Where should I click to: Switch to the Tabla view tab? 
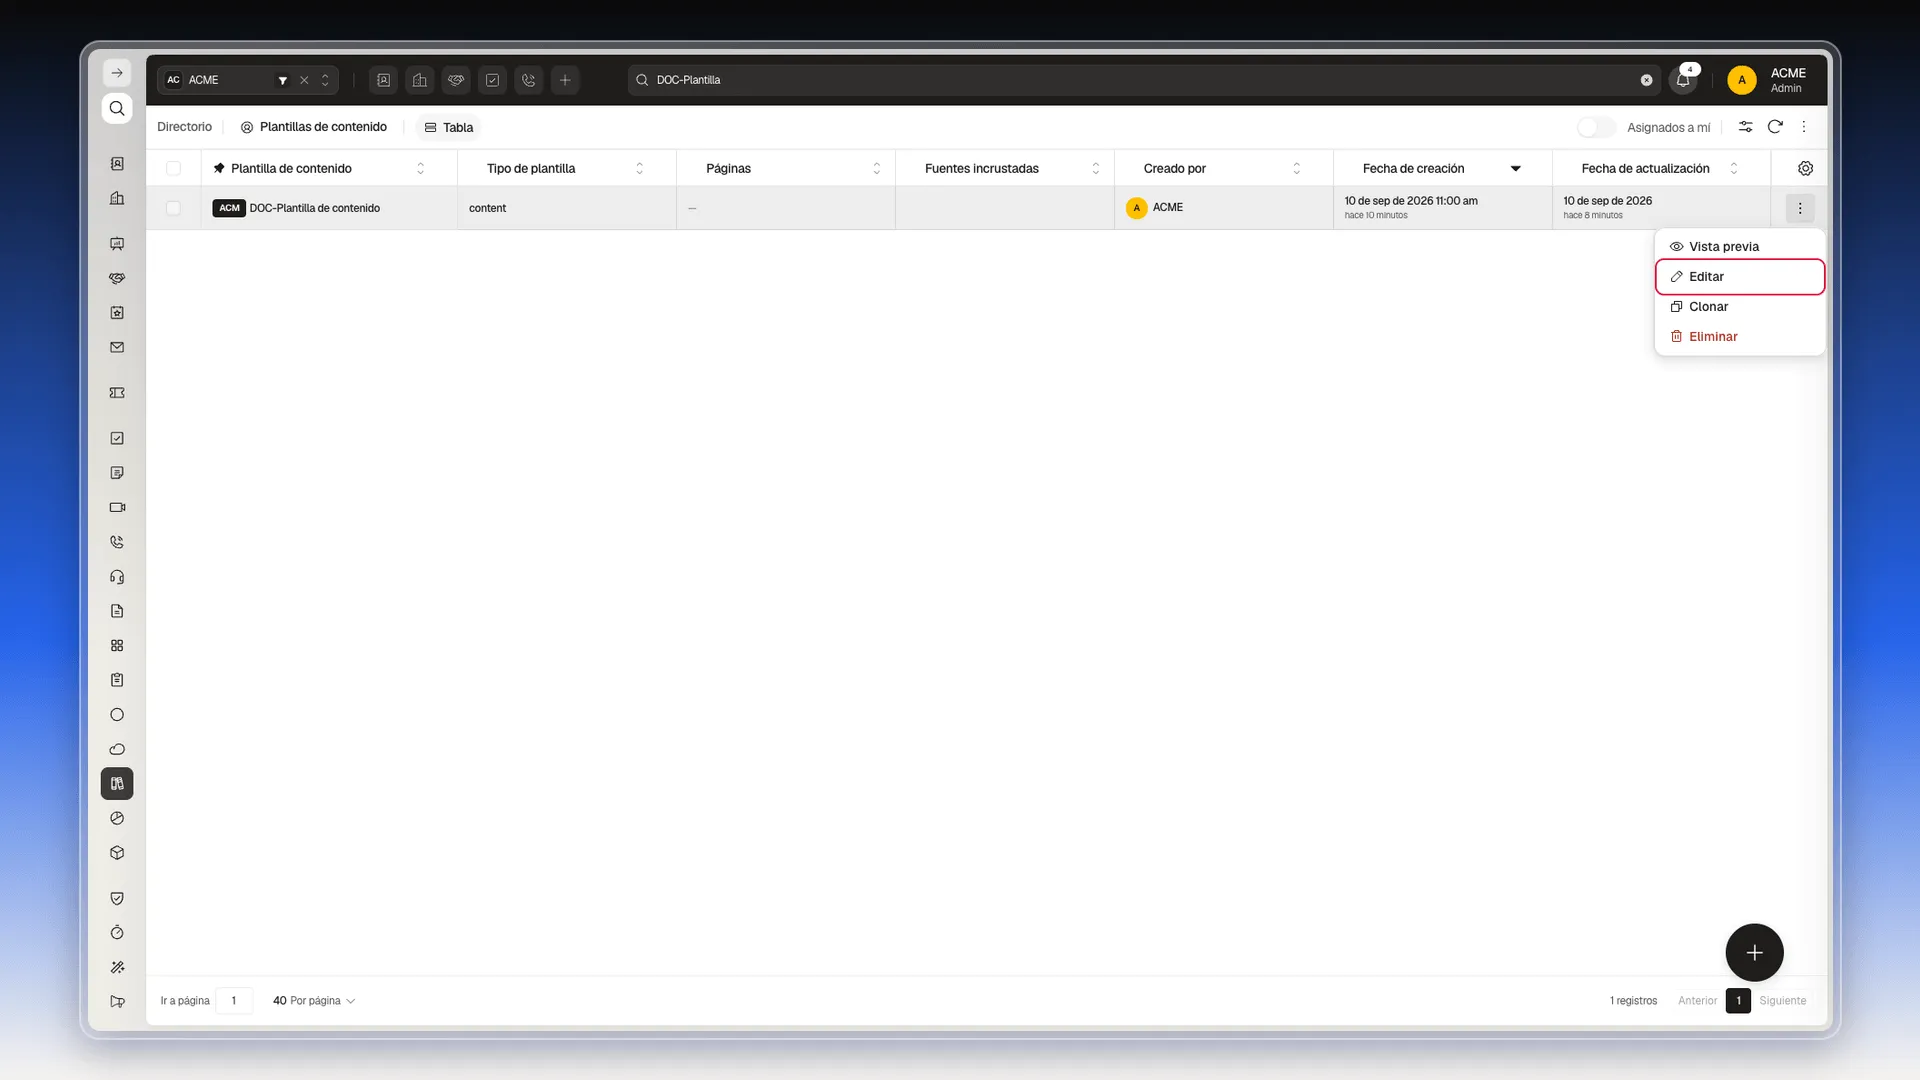449,127
